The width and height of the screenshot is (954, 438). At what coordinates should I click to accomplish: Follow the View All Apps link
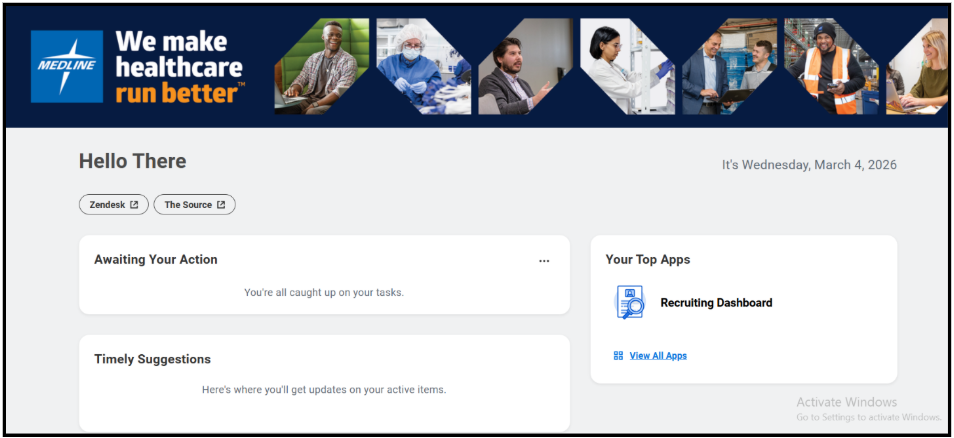click(x=658, y=356)
